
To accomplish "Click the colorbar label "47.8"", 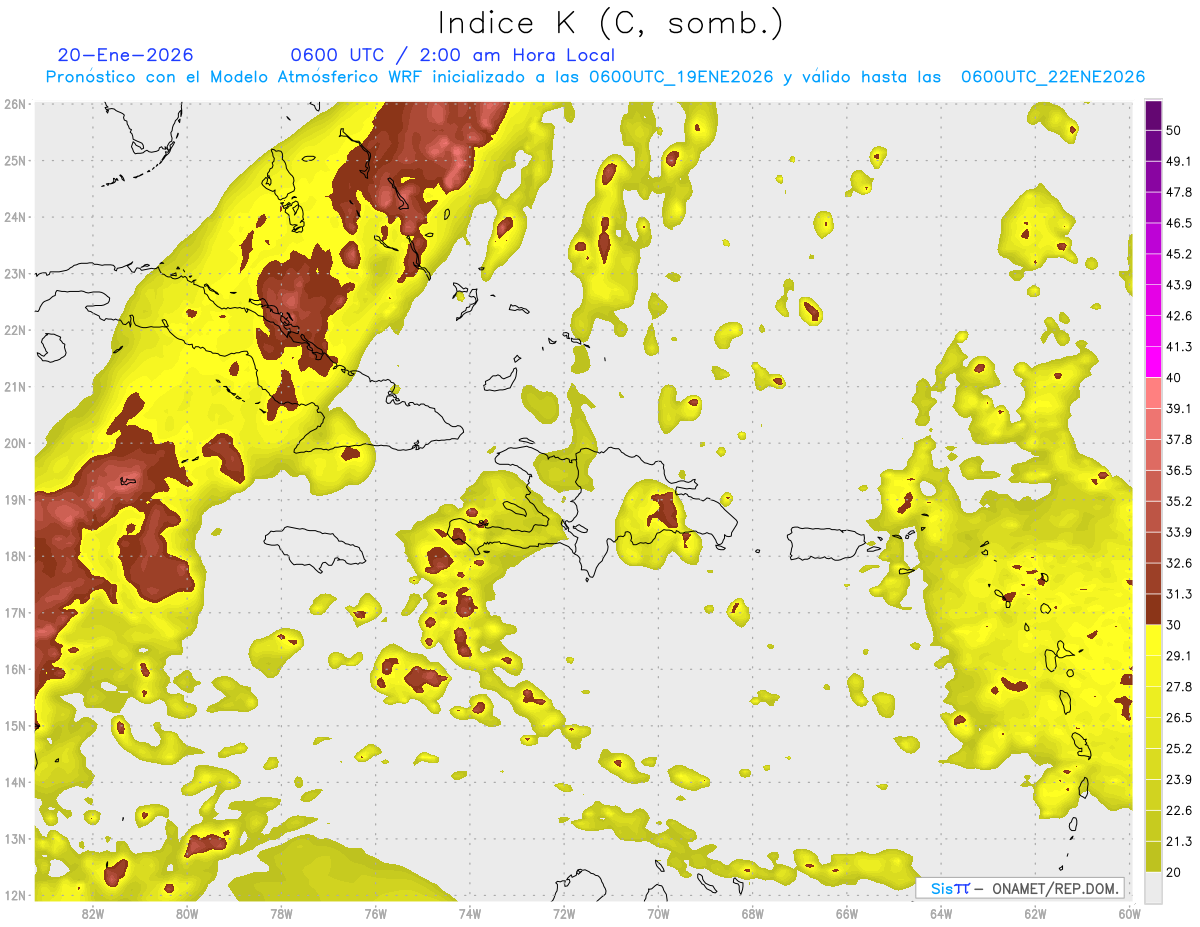I will pos(1178,192).
